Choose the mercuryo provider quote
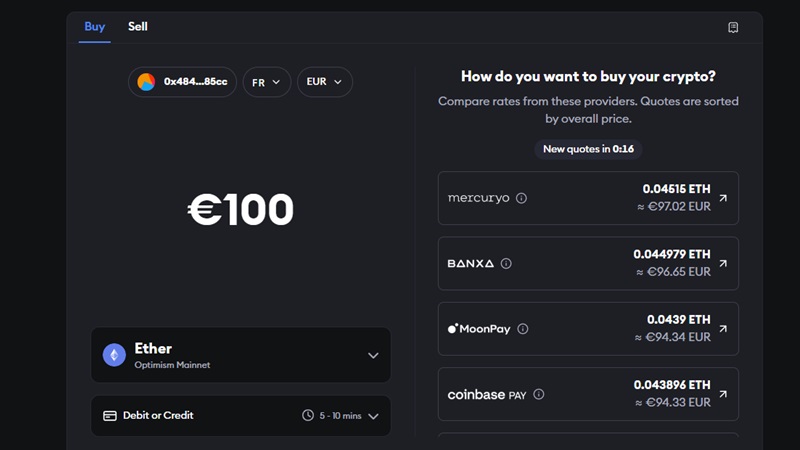 (x=588, y=198)
